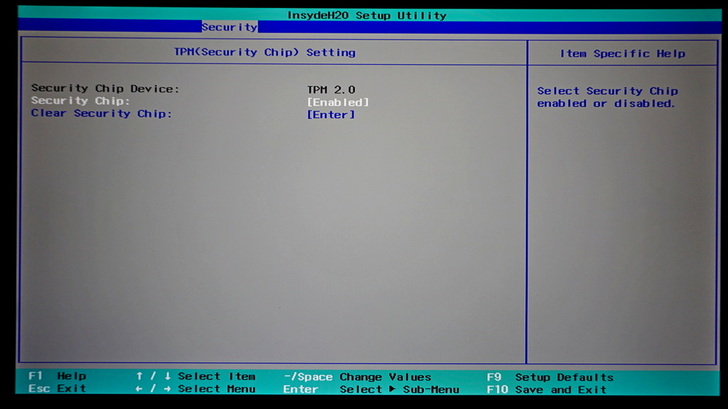Select the Clear Security Chip label
Viewport: 728px width, 409px height.
102,113
